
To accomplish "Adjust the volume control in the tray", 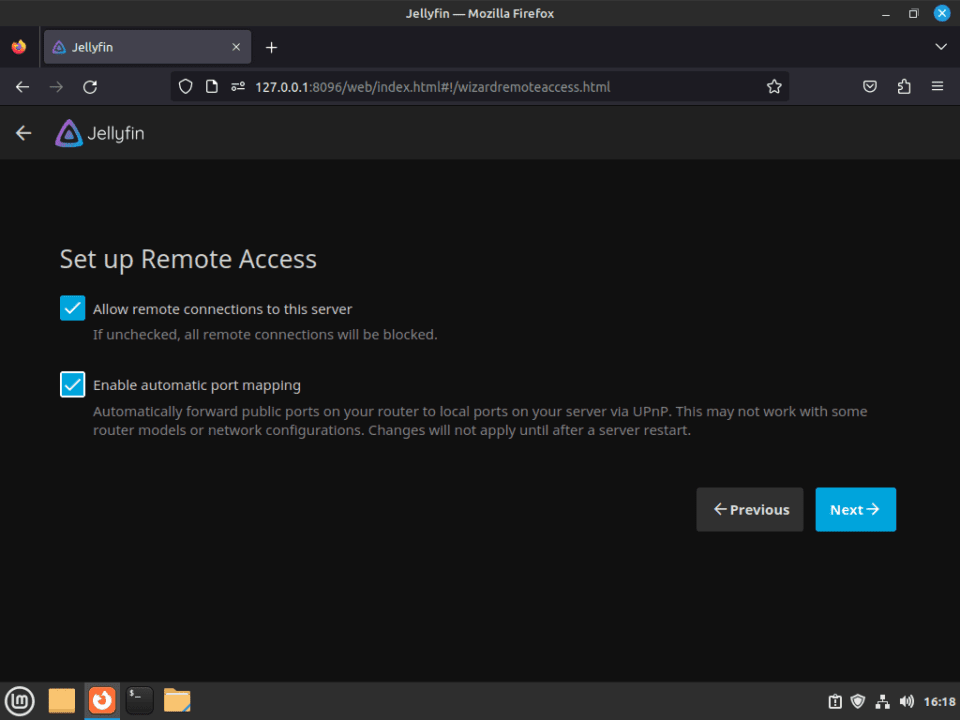I will click(x=906, y=701).
